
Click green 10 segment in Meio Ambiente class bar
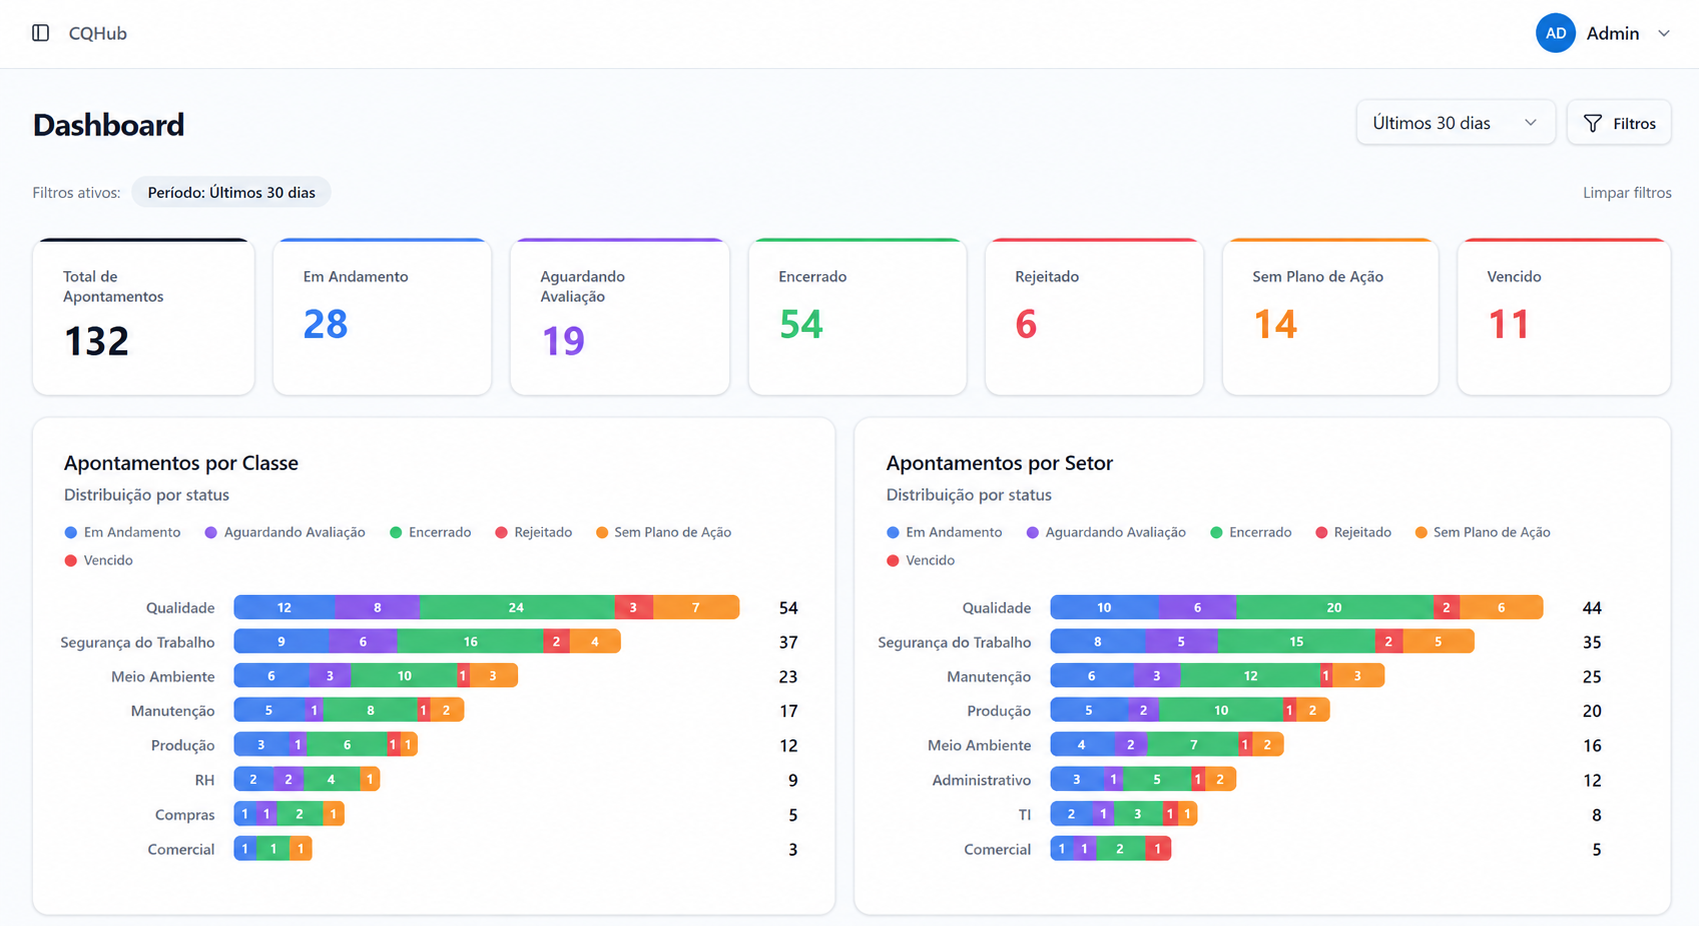(x=404, y=676)
